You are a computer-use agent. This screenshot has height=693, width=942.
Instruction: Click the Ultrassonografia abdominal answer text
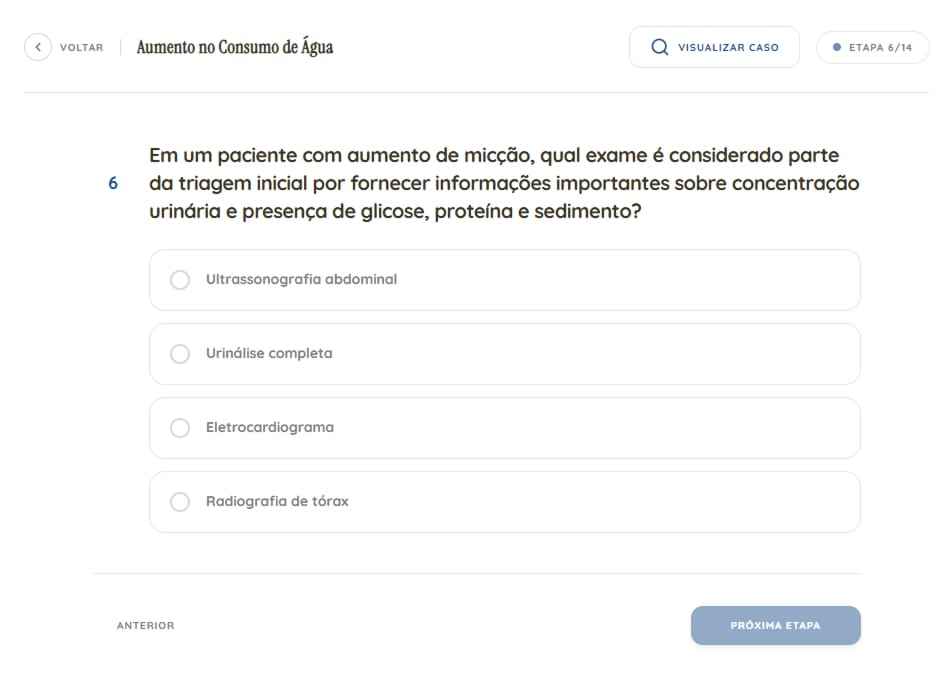click(x=301, y=280)
